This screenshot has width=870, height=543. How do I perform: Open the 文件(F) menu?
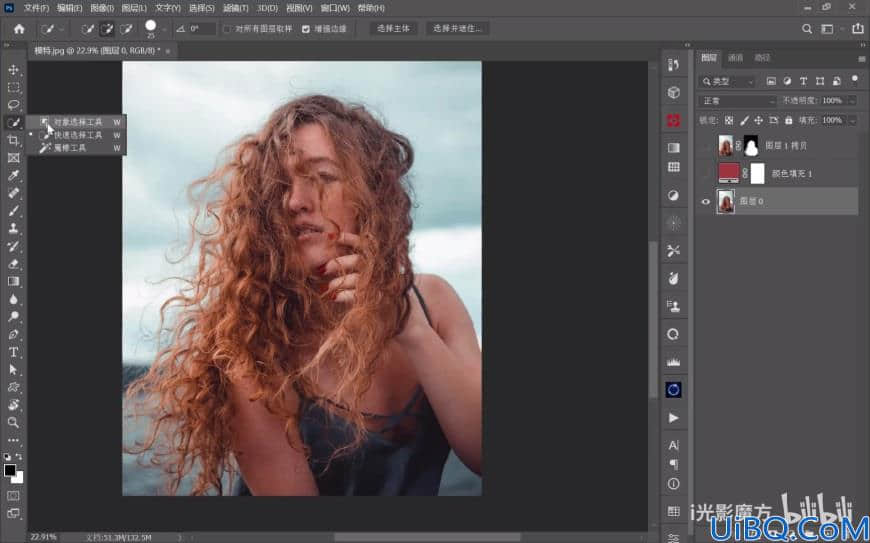[x=36, y=8]
